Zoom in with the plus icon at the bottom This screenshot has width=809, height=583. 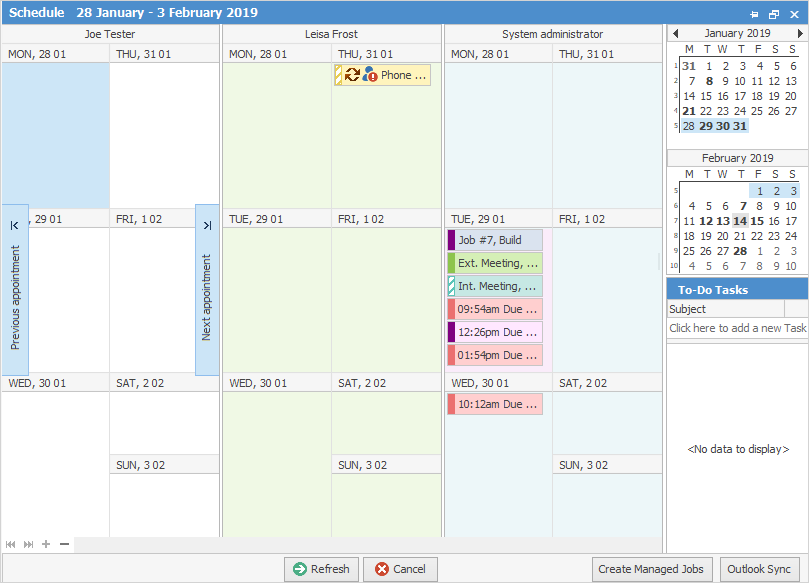point(45,544)
